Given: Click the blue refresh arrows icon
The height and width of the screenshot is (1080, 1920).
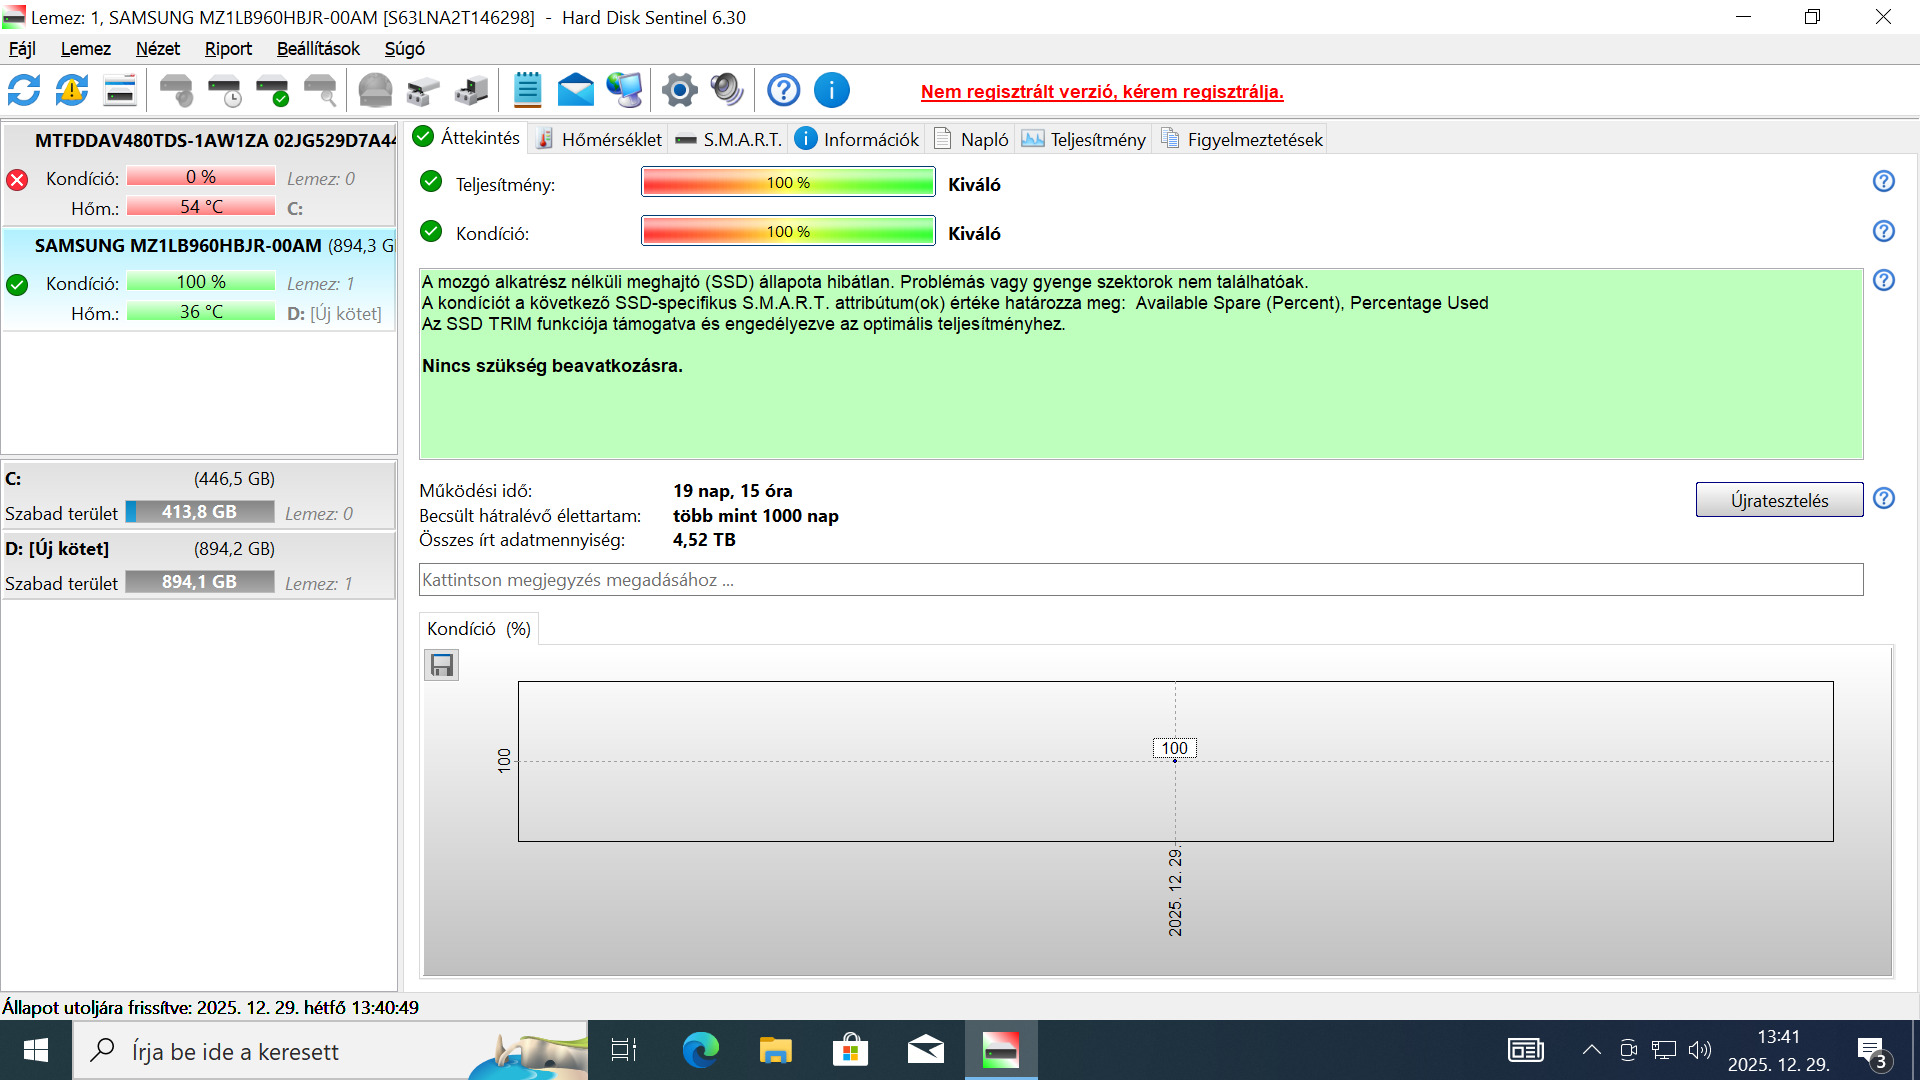Looking at the screenshot, I should pos(24,91).
